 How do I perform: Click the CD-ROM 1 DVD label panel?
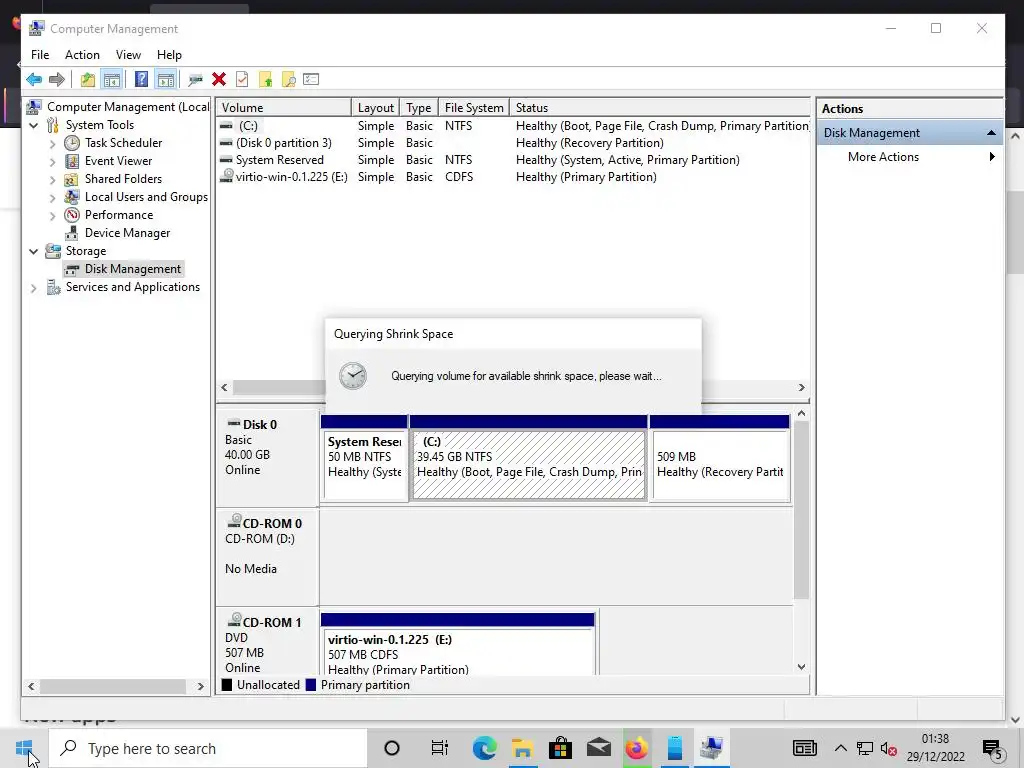point(267,643)
